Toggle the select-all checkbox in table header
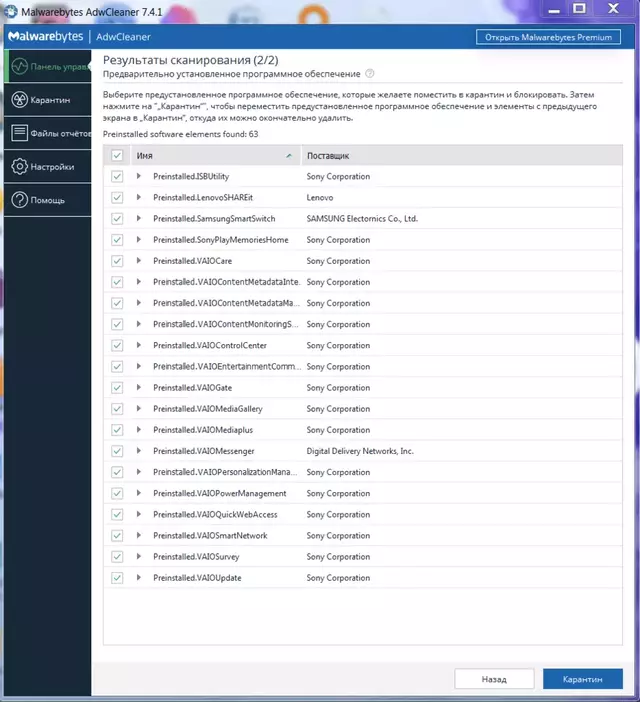Screen dimensions: 640x702 [117, 155]
